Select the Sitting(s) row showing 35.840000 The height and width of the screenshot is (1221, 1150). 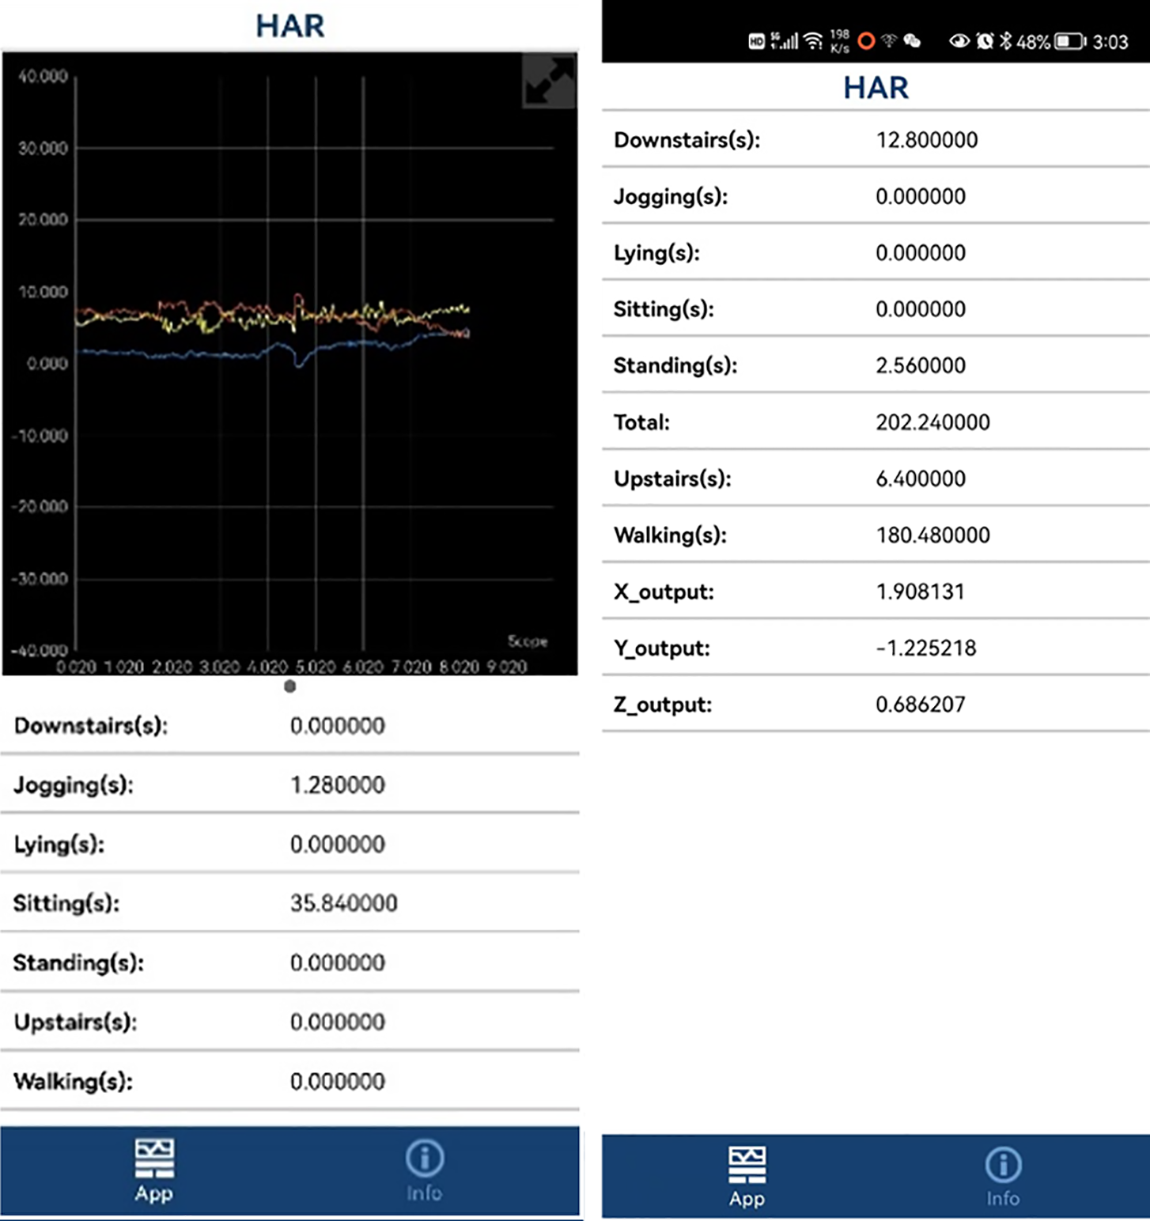coord(290,903)
